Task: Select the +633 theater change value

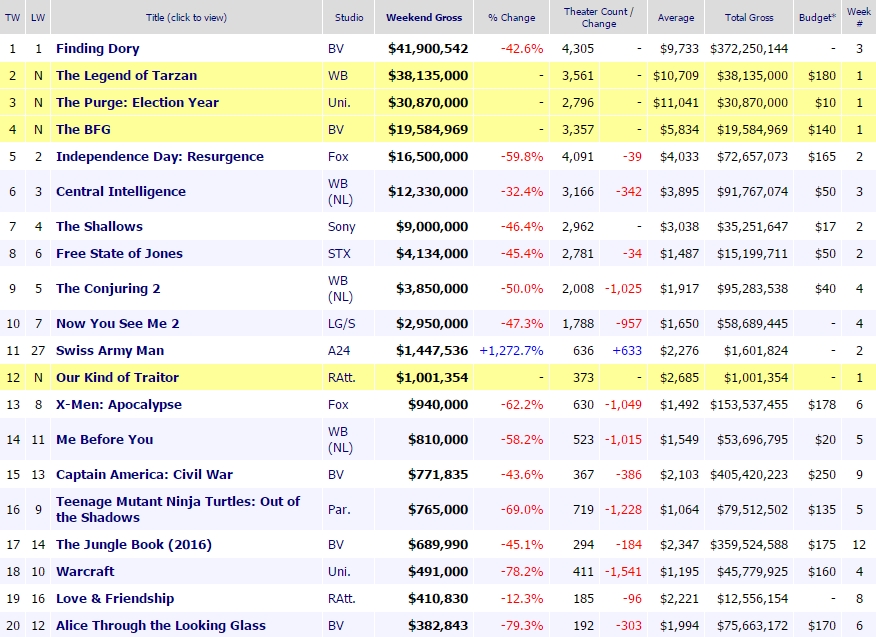Action: point(627,350)
